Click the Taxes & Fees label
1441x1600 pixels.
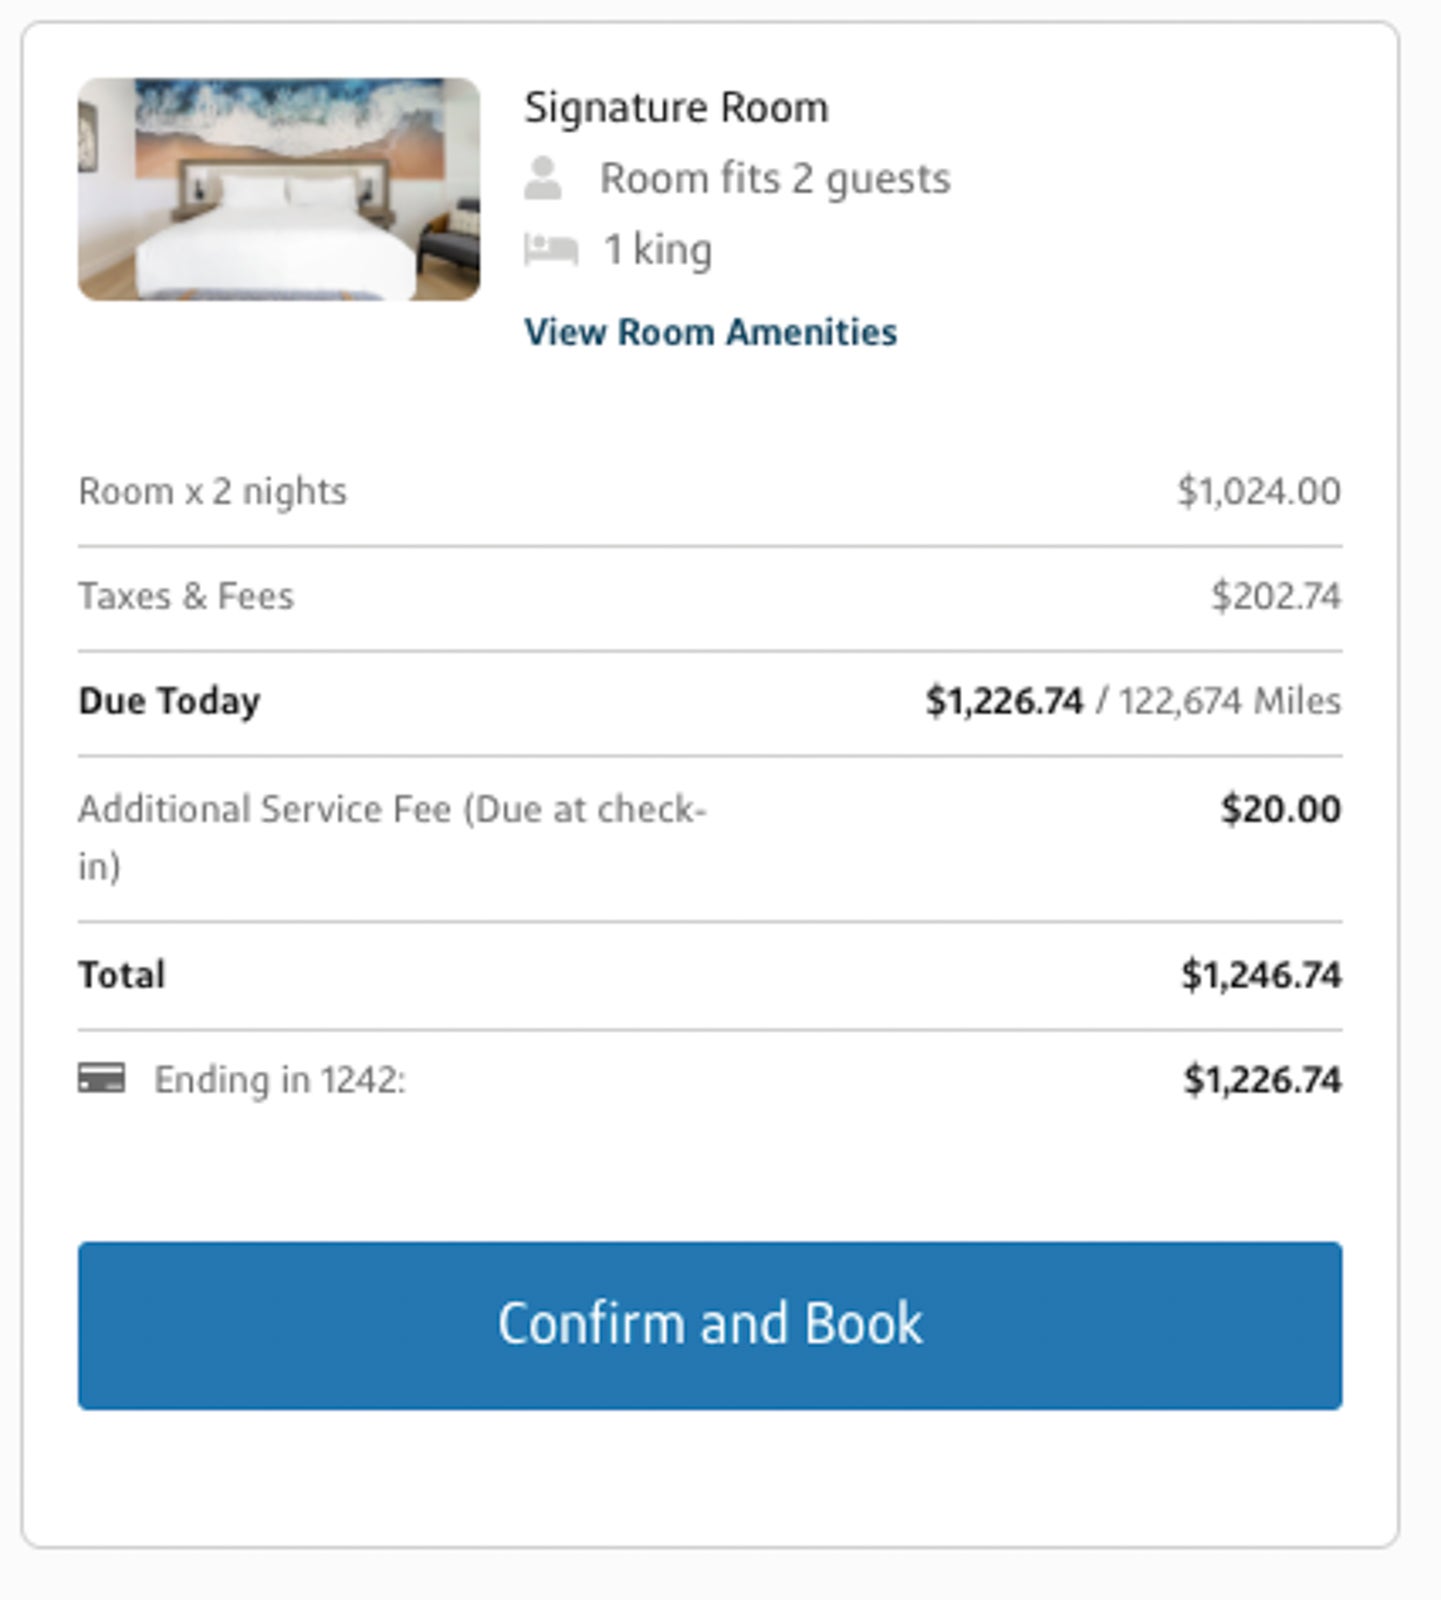point(186,596)
